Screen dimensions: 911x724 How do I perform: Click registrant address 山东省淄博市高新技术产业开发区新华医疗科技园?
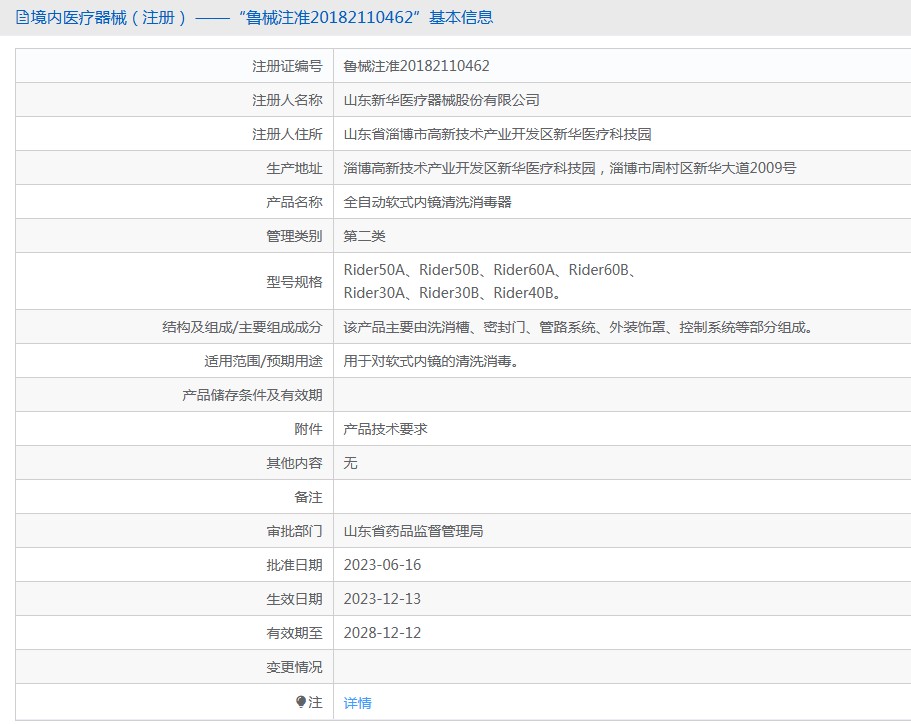pyautogui.click(x=497, y=134)
